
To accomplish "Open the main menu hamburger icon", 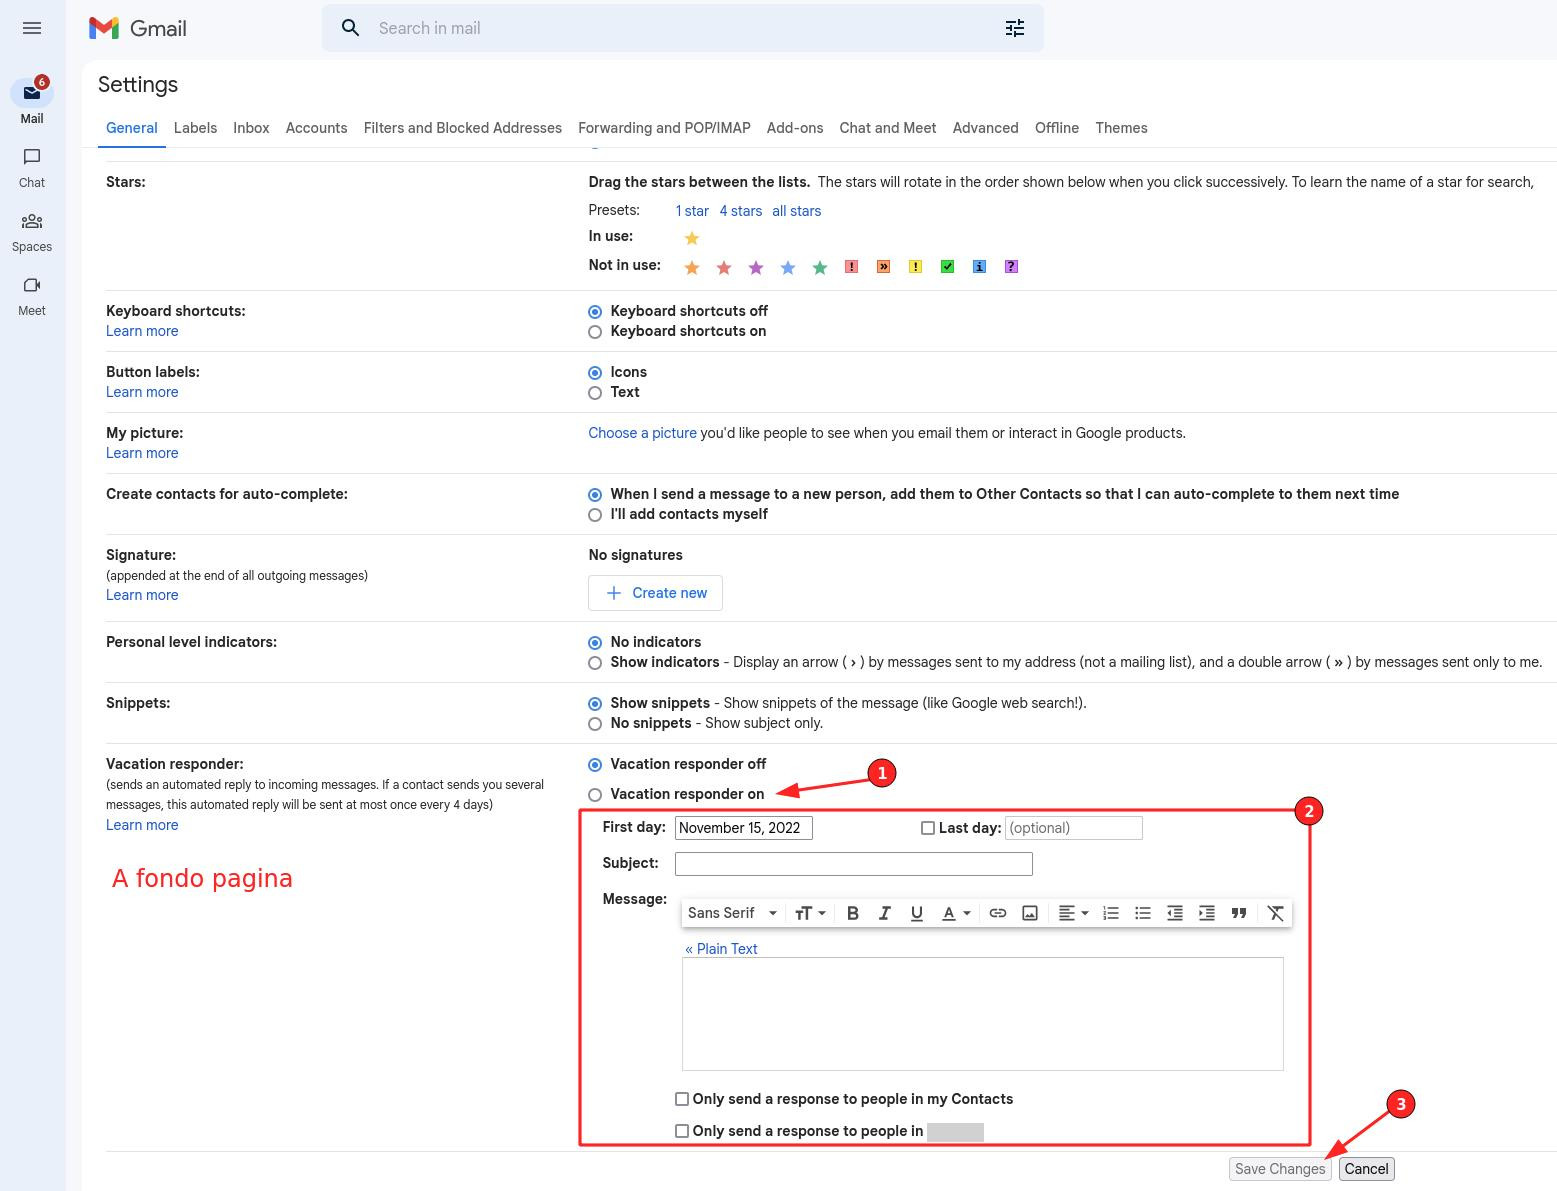I will 32,28.
